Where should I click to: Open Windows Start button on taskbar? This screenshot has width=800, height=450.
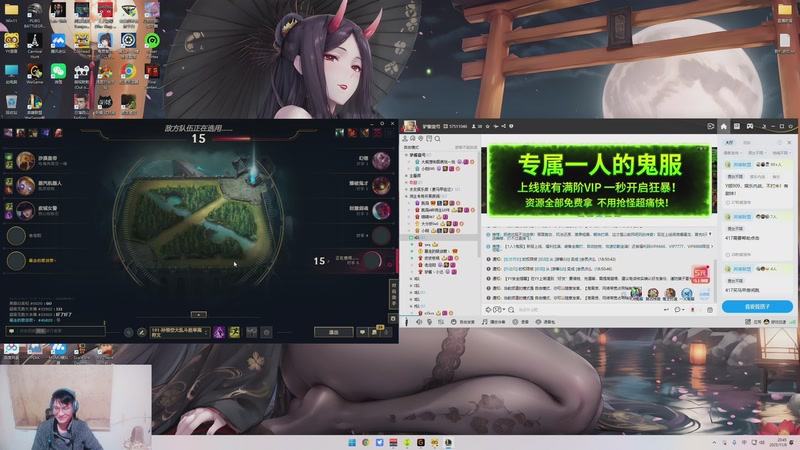(x=352, y=442)
